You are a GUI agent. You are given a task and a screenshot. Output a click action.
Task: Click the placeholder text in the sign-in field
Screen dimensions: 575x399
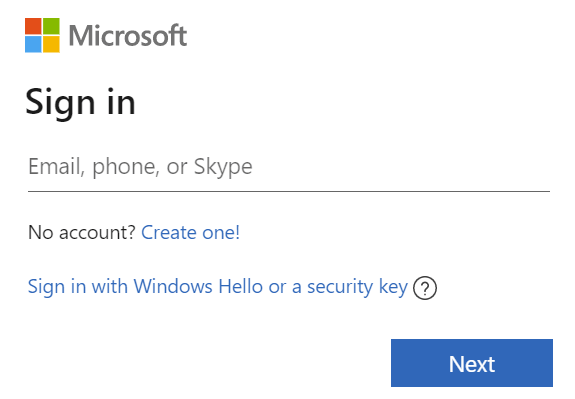click(140, 167)
